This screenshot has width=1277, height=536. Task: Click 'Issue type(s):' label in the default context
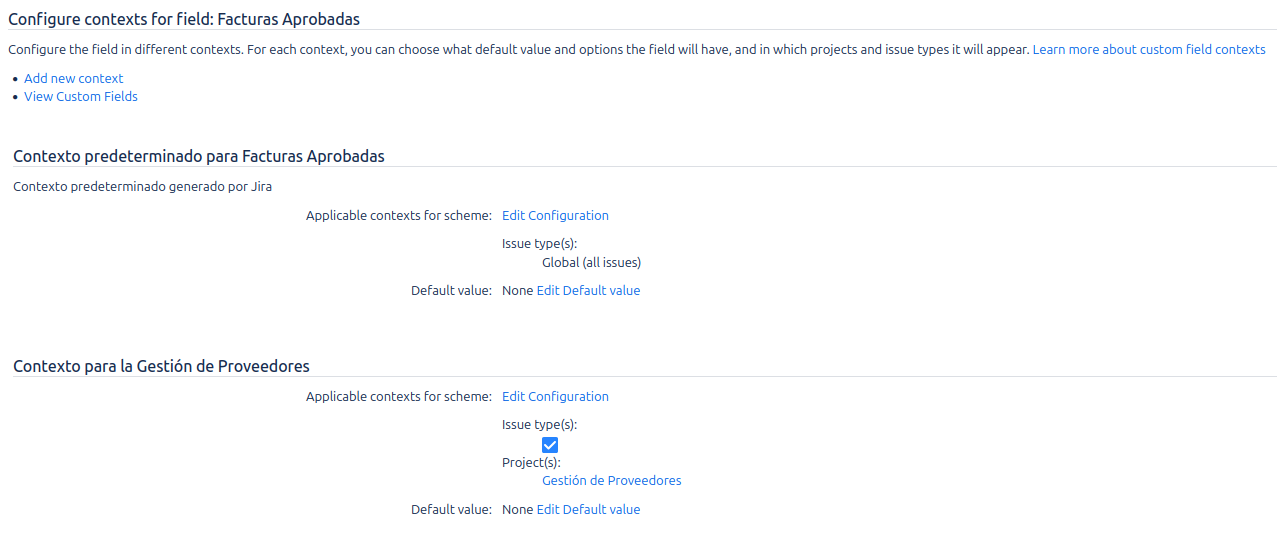click(539, 243)
